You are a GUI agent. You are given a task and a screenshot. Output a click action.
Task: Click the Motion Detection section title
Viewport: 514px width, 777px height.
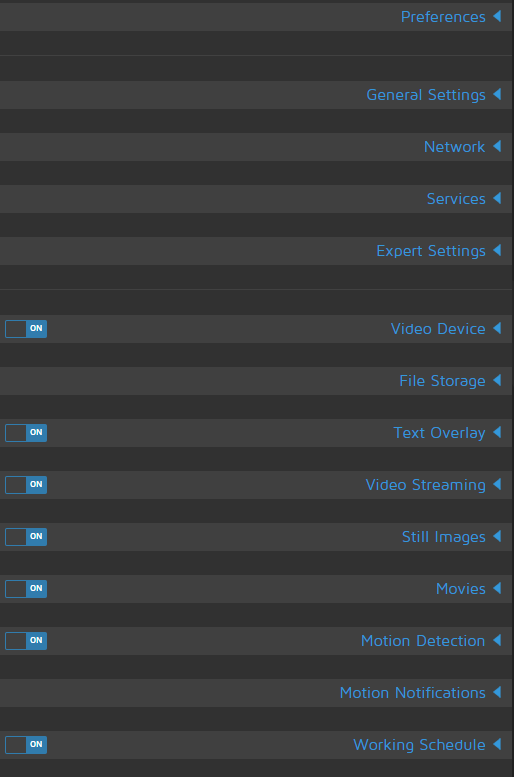[x=423, y=641]
